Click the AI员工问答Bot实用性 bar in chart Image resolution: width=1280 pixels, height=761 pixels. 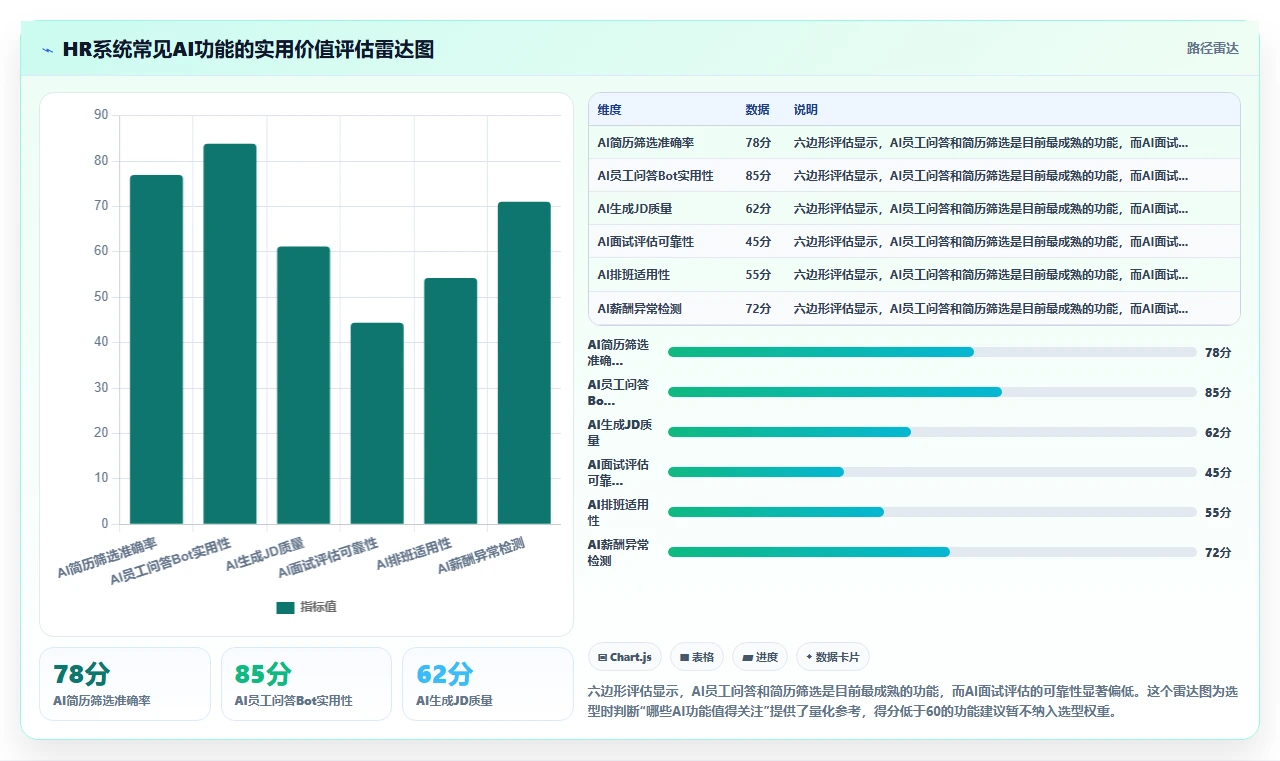click(x=230, y=333)
